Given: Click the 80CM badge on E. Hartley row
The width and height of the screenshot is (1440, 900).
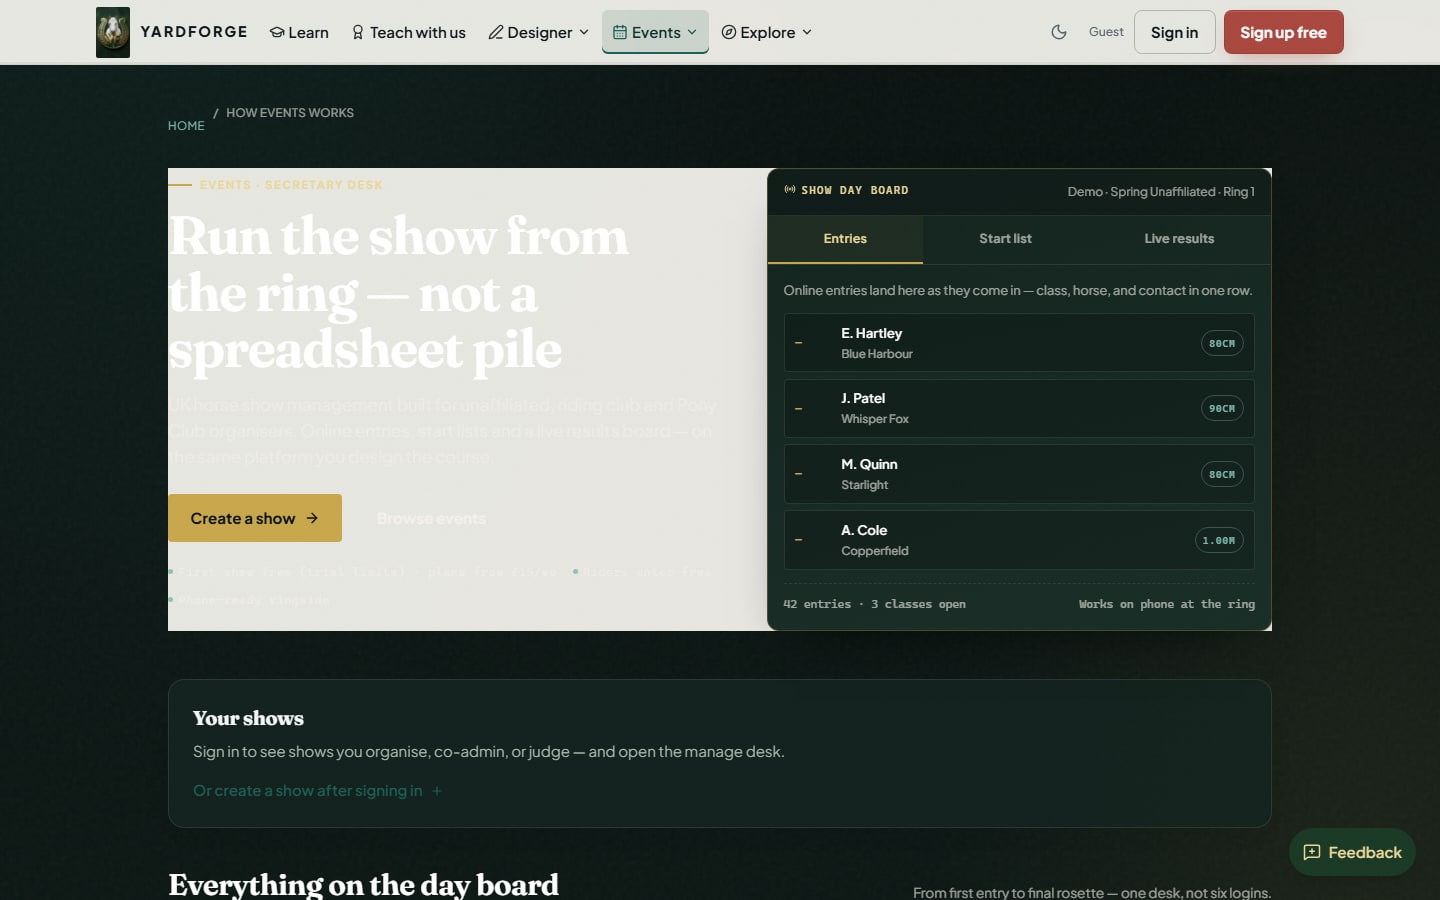Looking at the screenshot, I should pyautogui.click(x=1222, y=343).
